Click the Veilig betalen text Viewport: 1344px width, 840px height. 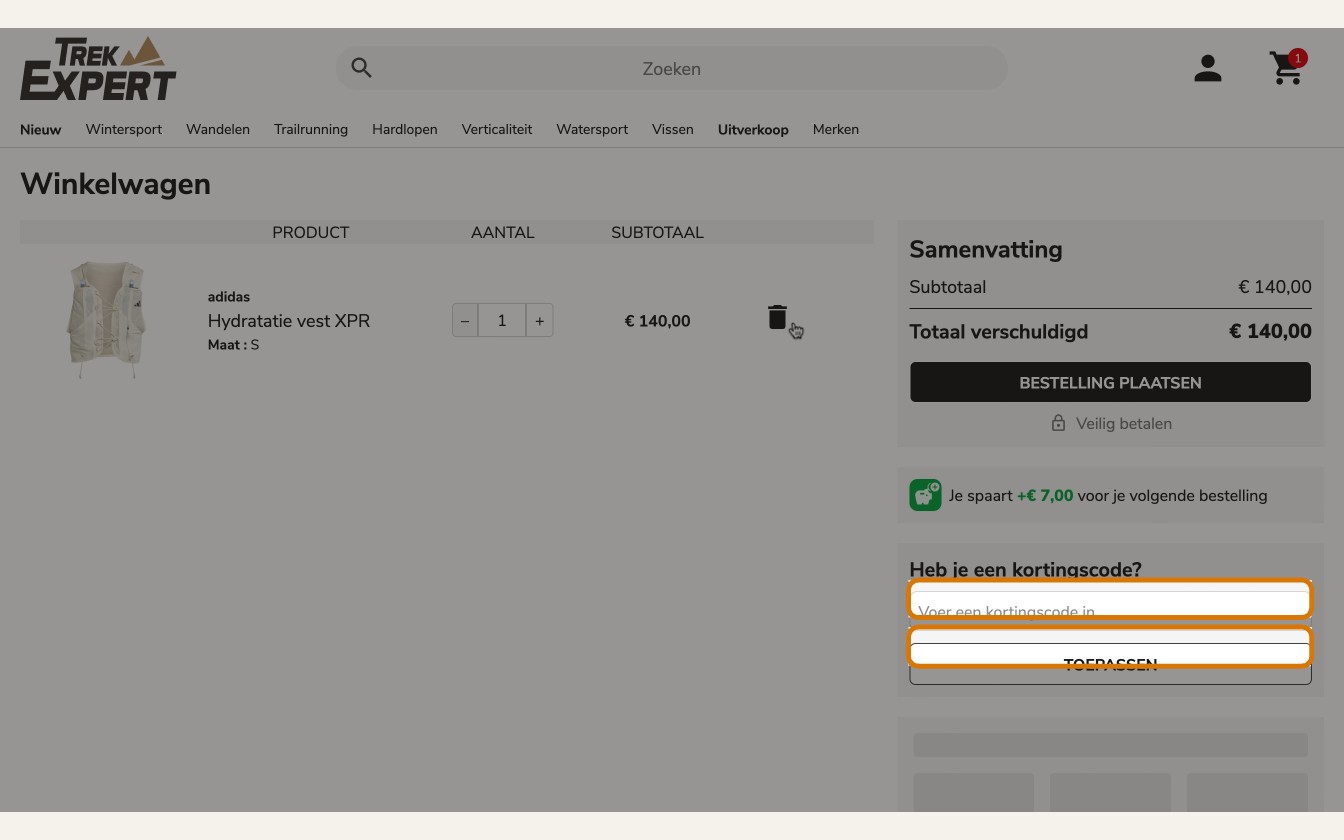pos(1124,423)
